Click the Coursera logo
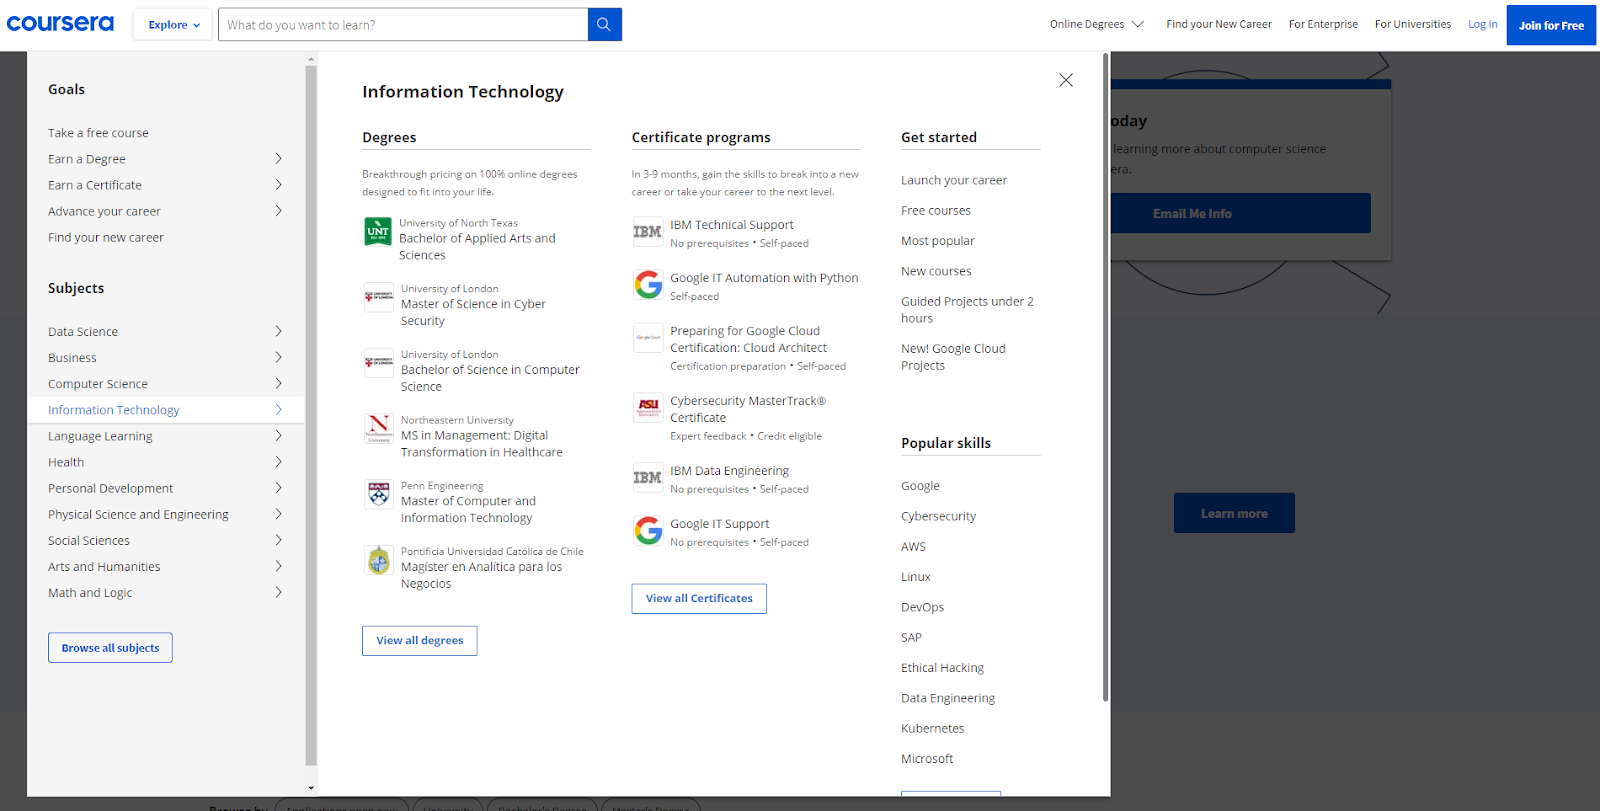The height and width of the screenshot is (811, 1600). [60, 24]
